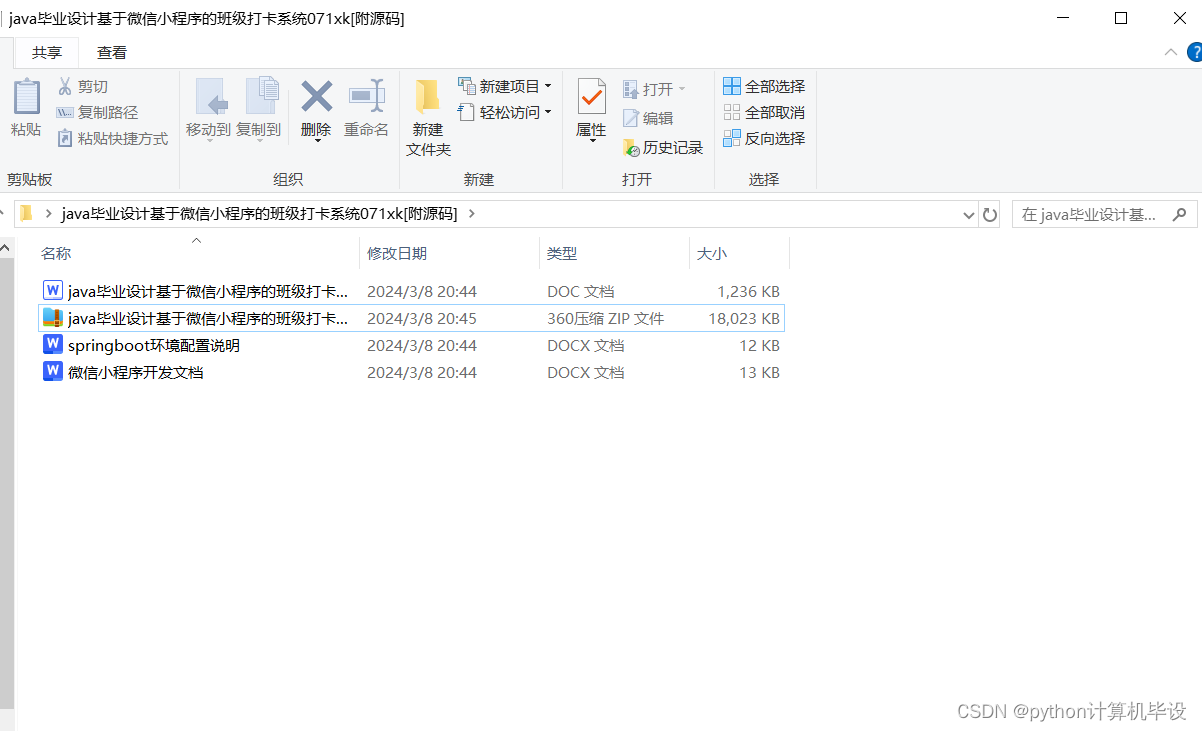Select the springboot环境配置说明 Word icon
The image size is (1202, 731).
(53, 345)
